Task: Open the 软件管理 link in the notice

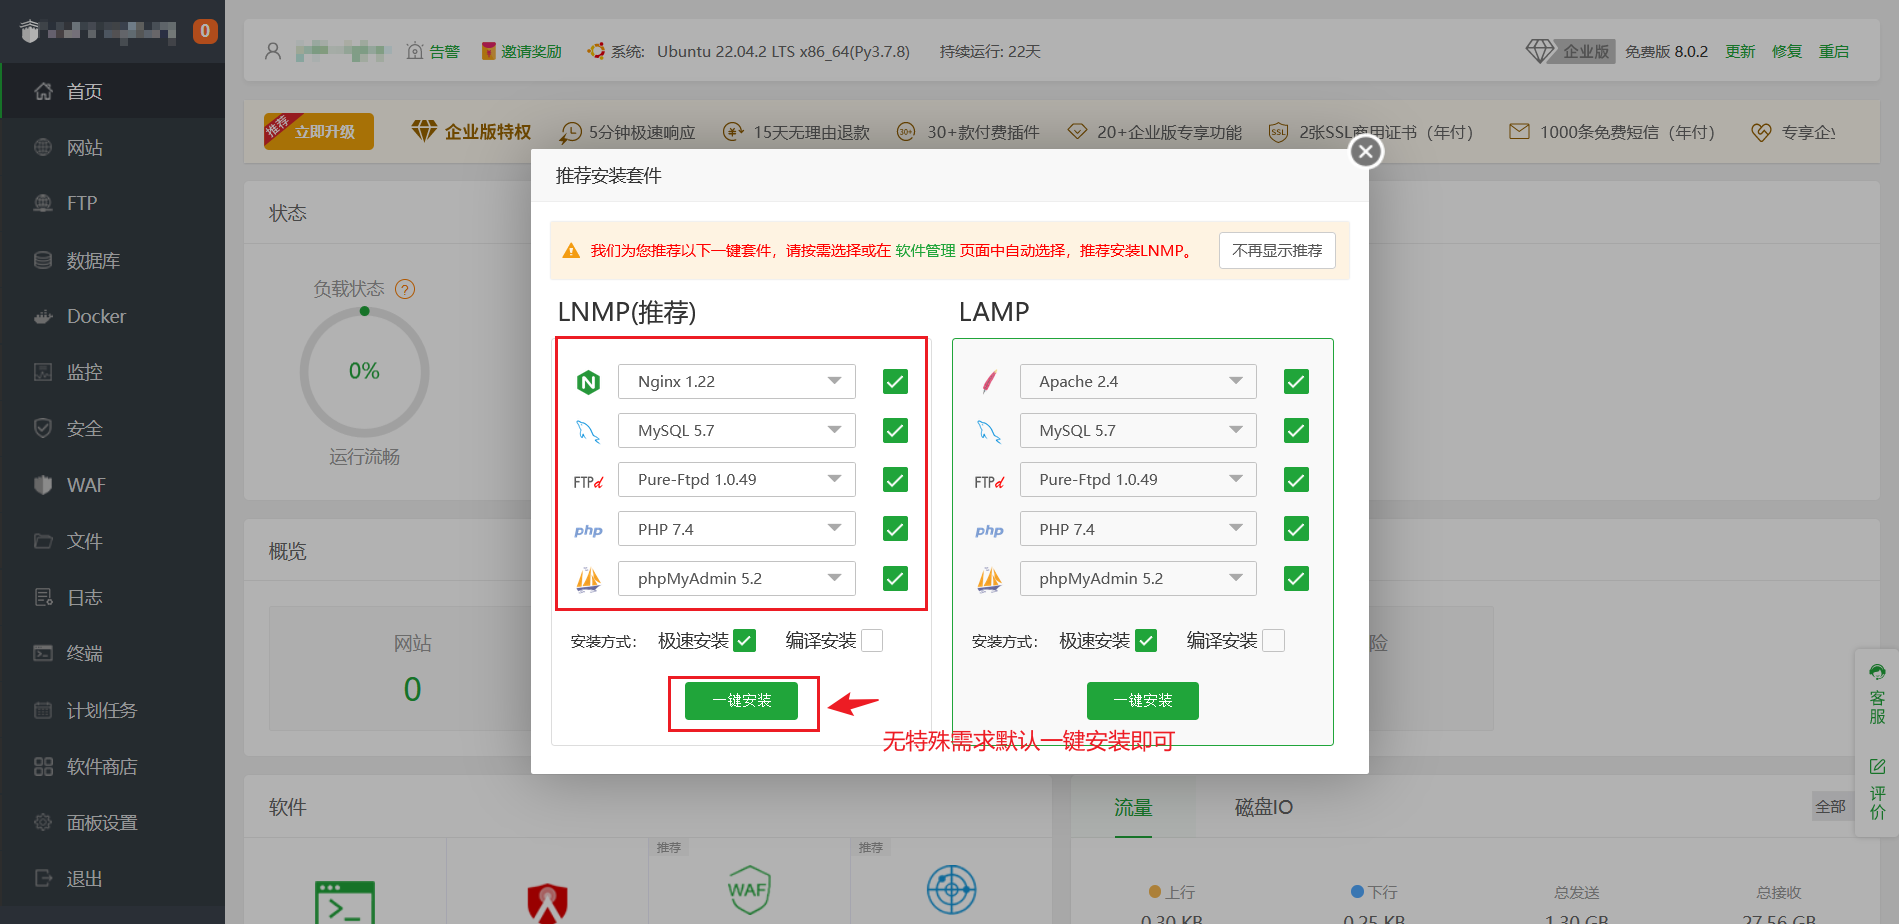Action: coord(925,251)
